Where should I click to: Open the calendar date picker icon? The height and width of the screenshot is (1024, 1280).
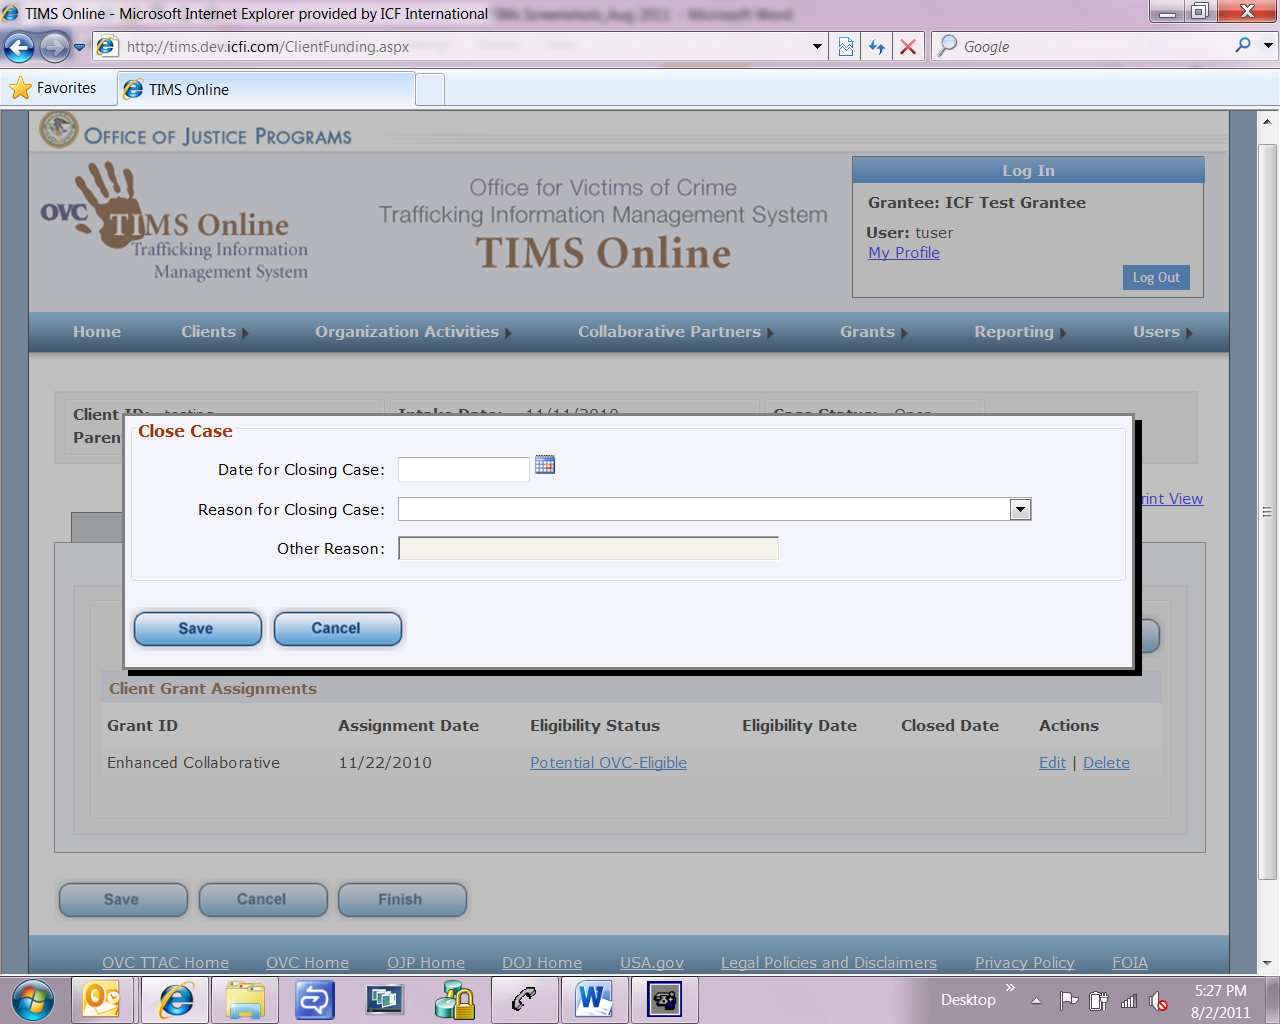coord(545,465)
